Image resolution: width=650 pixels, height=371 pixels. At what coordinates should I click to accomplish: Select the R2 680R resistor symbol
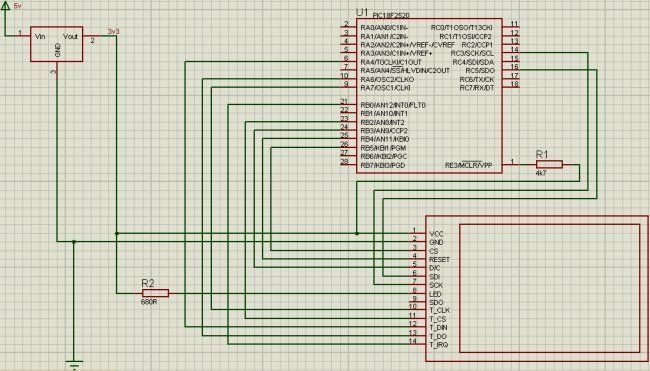[155, 293]
